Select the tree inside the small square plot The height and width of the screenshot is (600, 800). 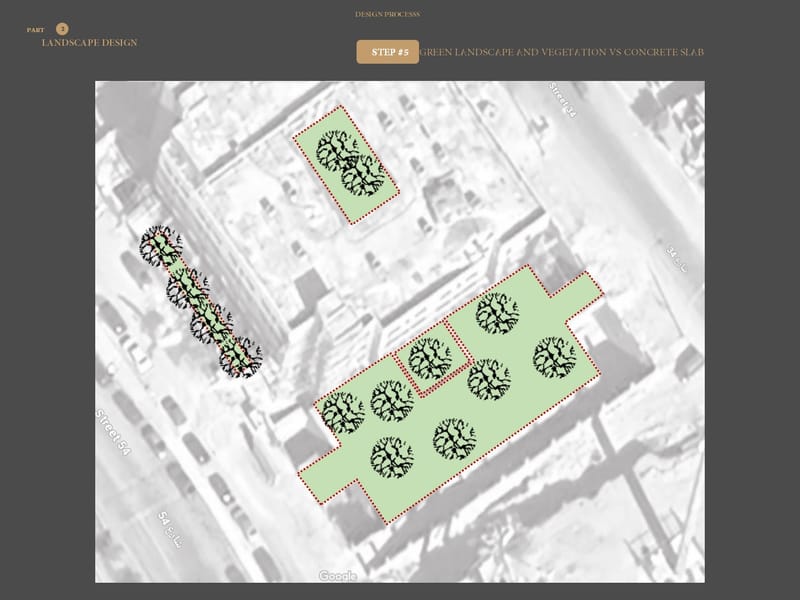[430, 358]
